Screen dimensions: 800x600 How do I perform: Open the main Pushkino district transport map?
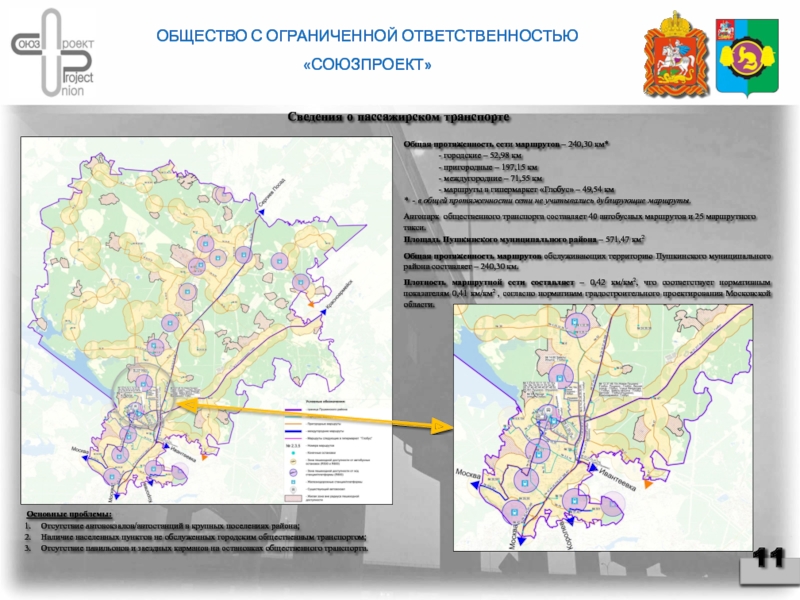click(x=207, y=320)
